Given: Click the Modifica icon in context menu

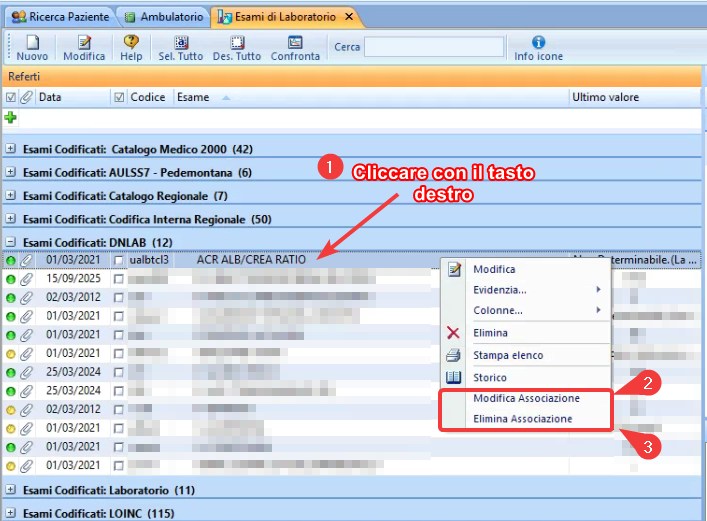Looking at the screenshot, I should click(x=454, y=269).
